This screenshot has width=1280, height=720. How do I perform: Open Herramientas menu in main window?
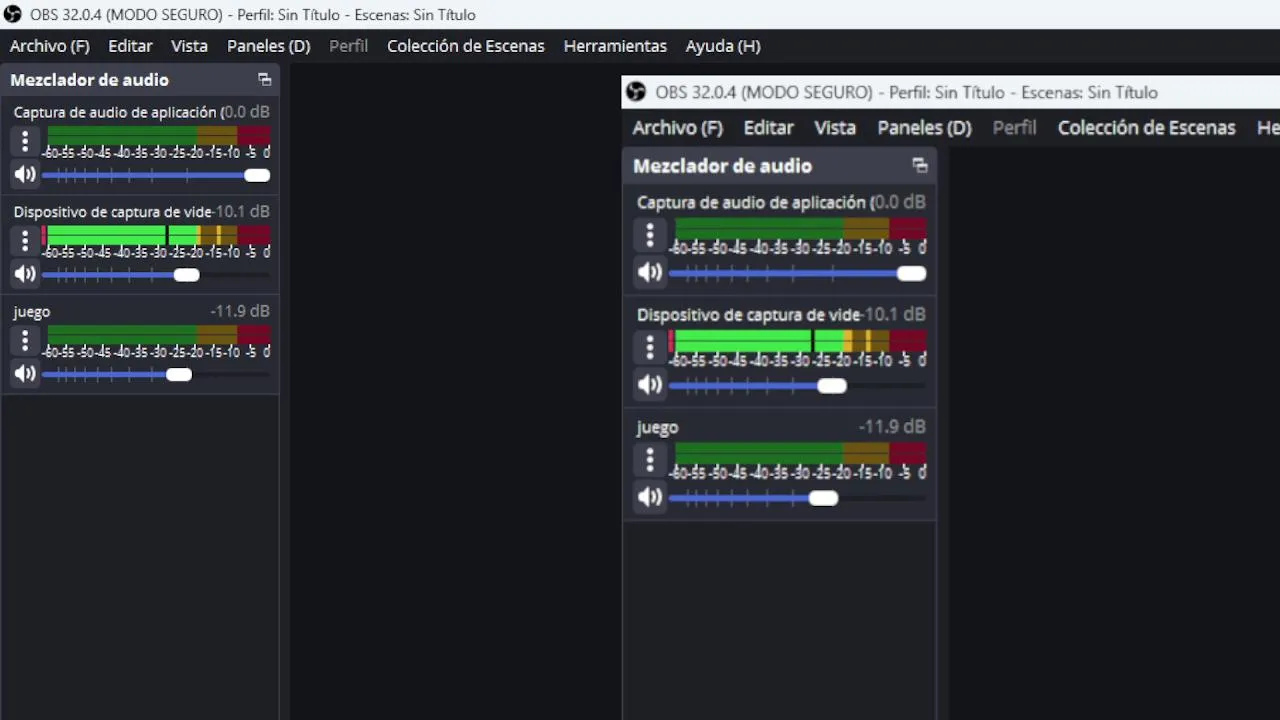tap(615, 46)
